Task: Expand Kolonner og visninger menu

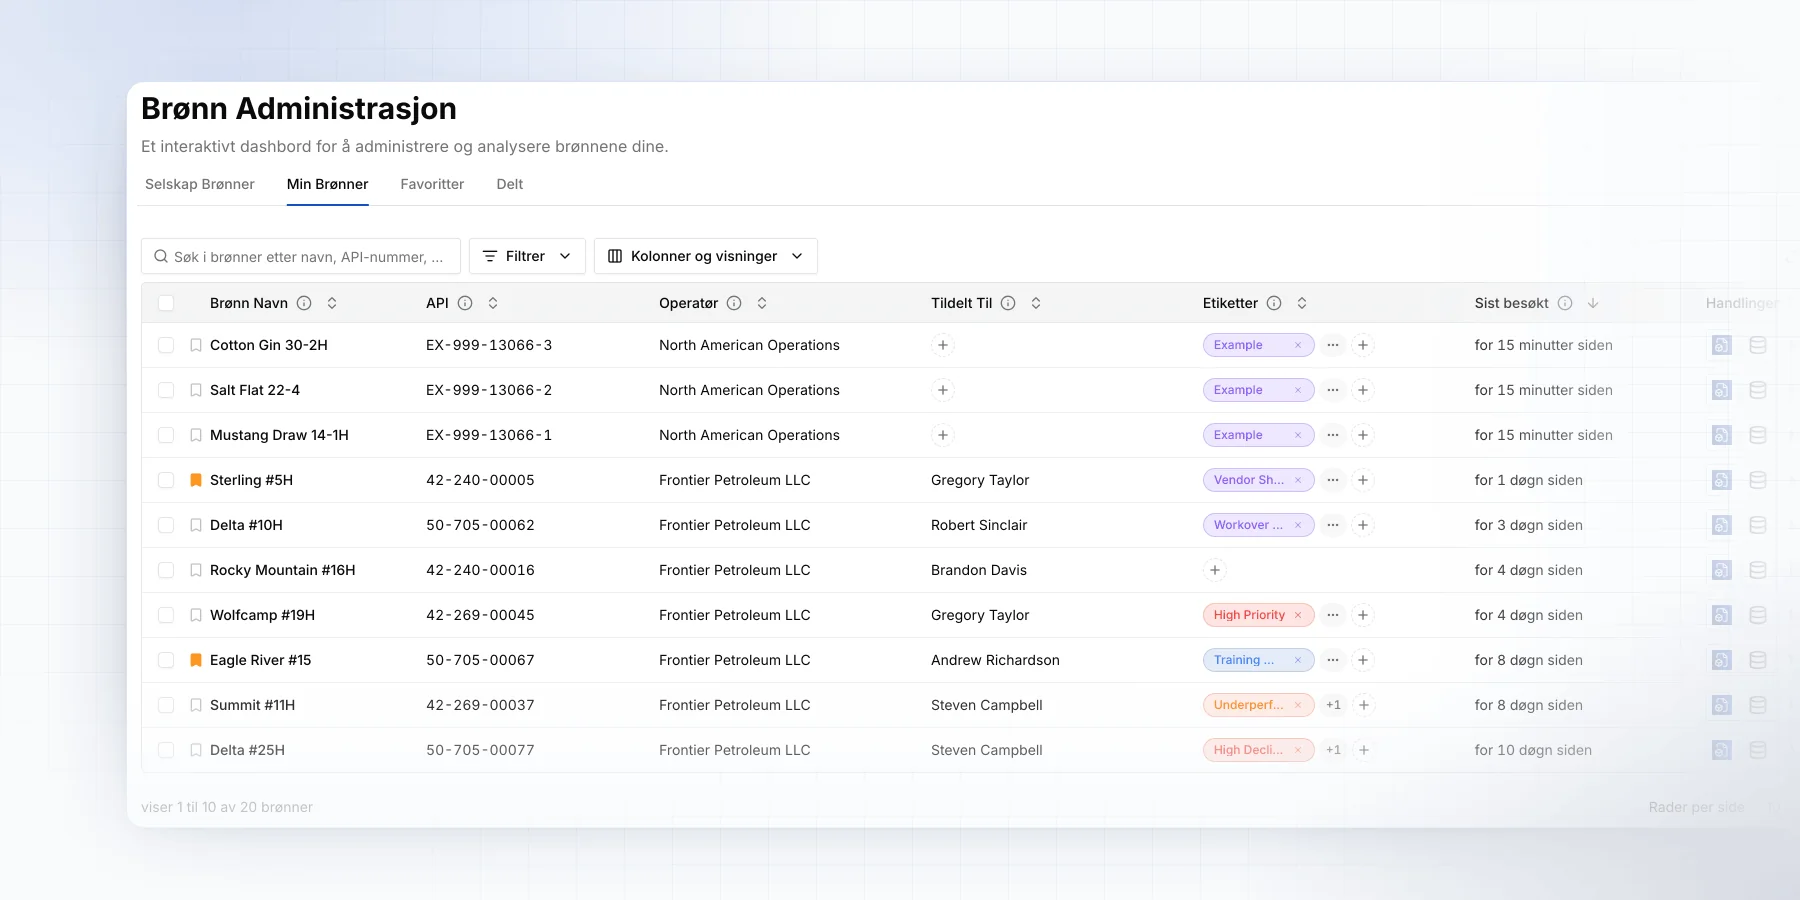Action: (x=706, y=256)
